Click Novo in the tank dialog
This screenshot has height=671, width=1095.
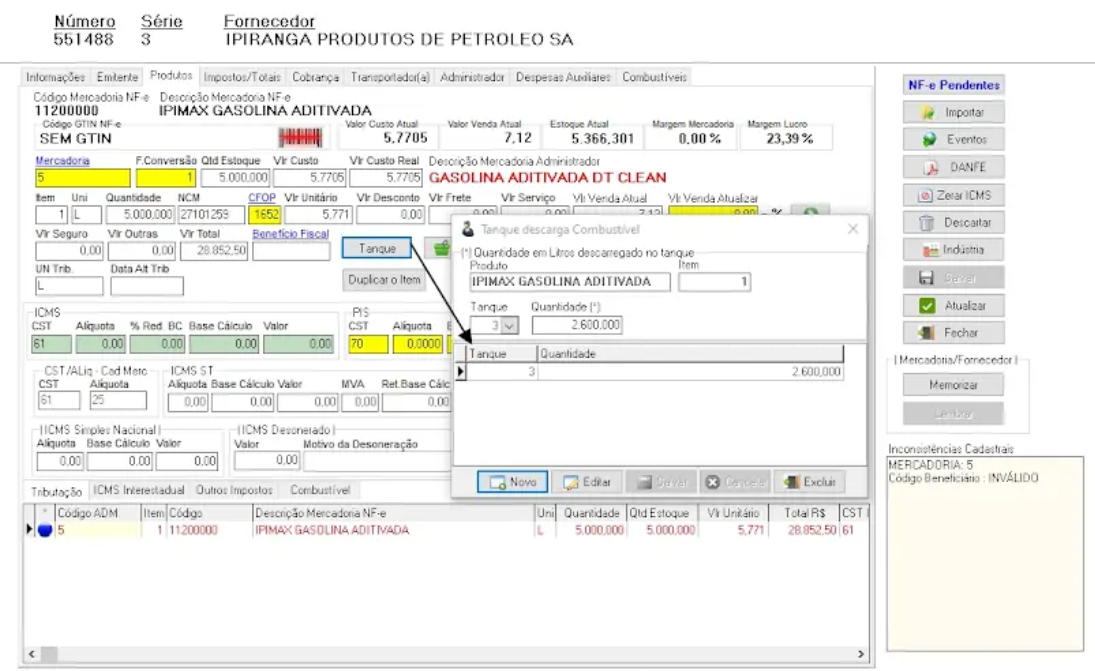click(x=513, y=482)
